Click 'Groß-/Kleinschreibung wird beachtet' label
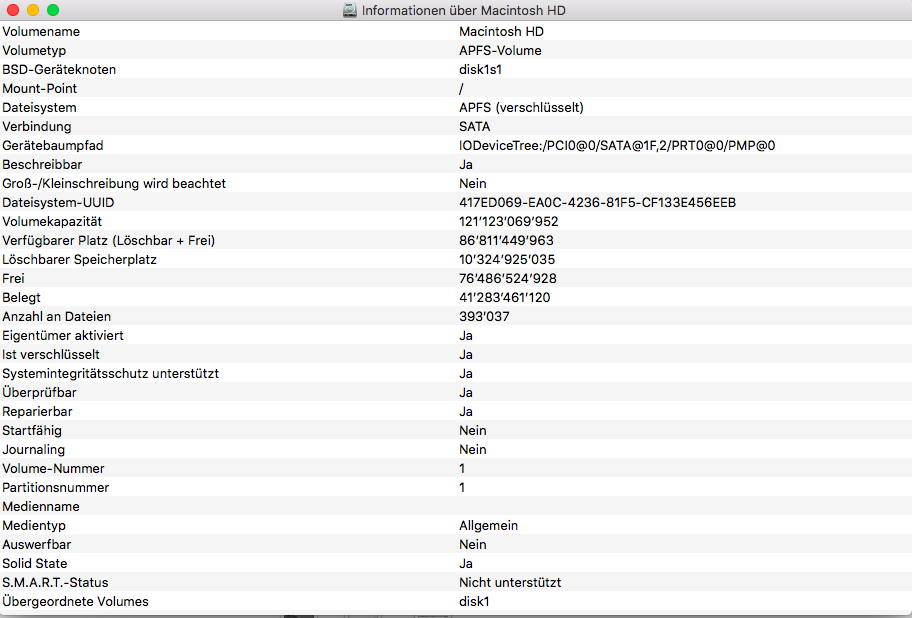This screenshot has height=618, width=912. [x=114, y=184]
